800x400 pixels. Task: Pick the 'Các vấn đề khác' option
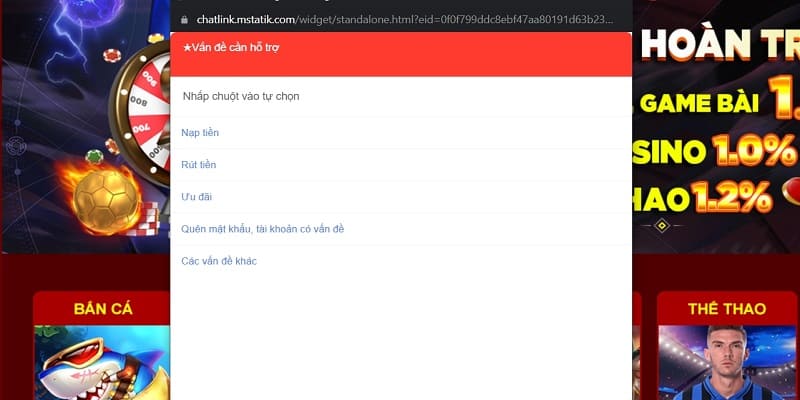pyautogui.click(x=219, y=261)
